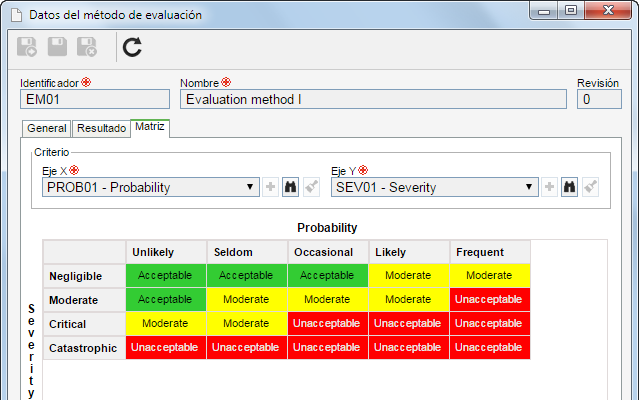Click the Probability matrix title

(327, 228)
